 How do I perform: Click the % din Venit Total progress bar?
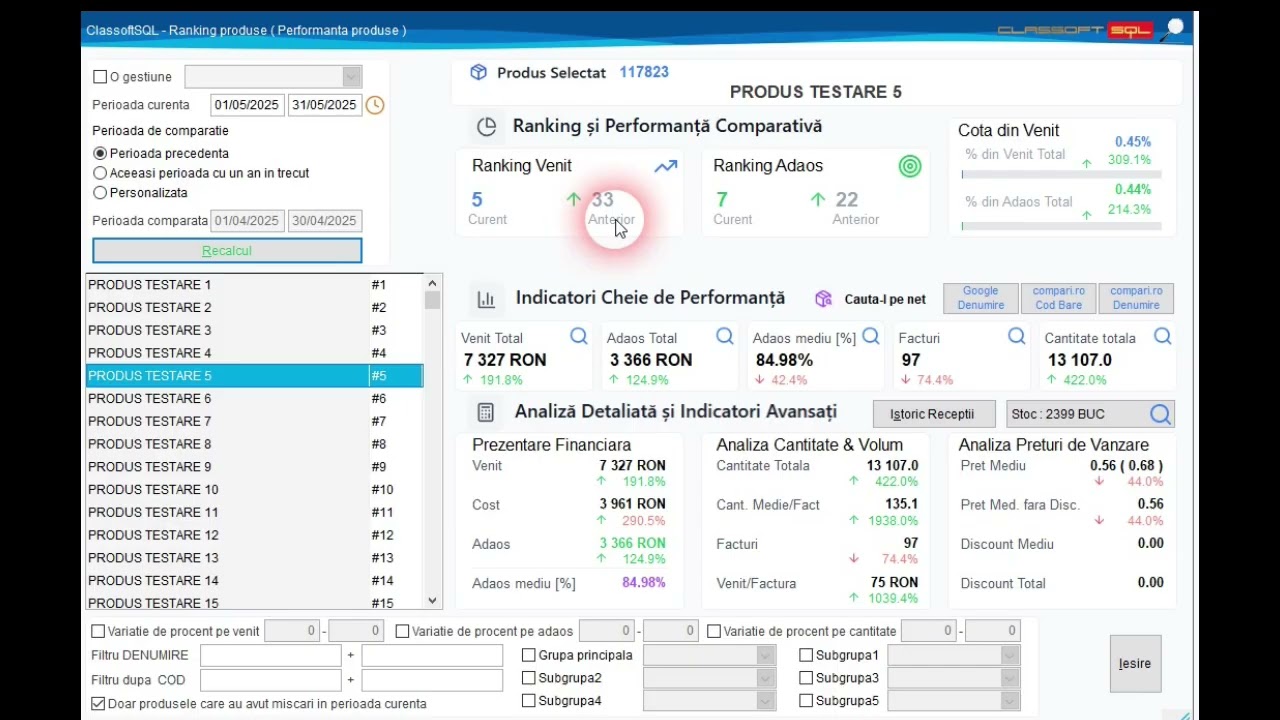(x=1061, y=175)
